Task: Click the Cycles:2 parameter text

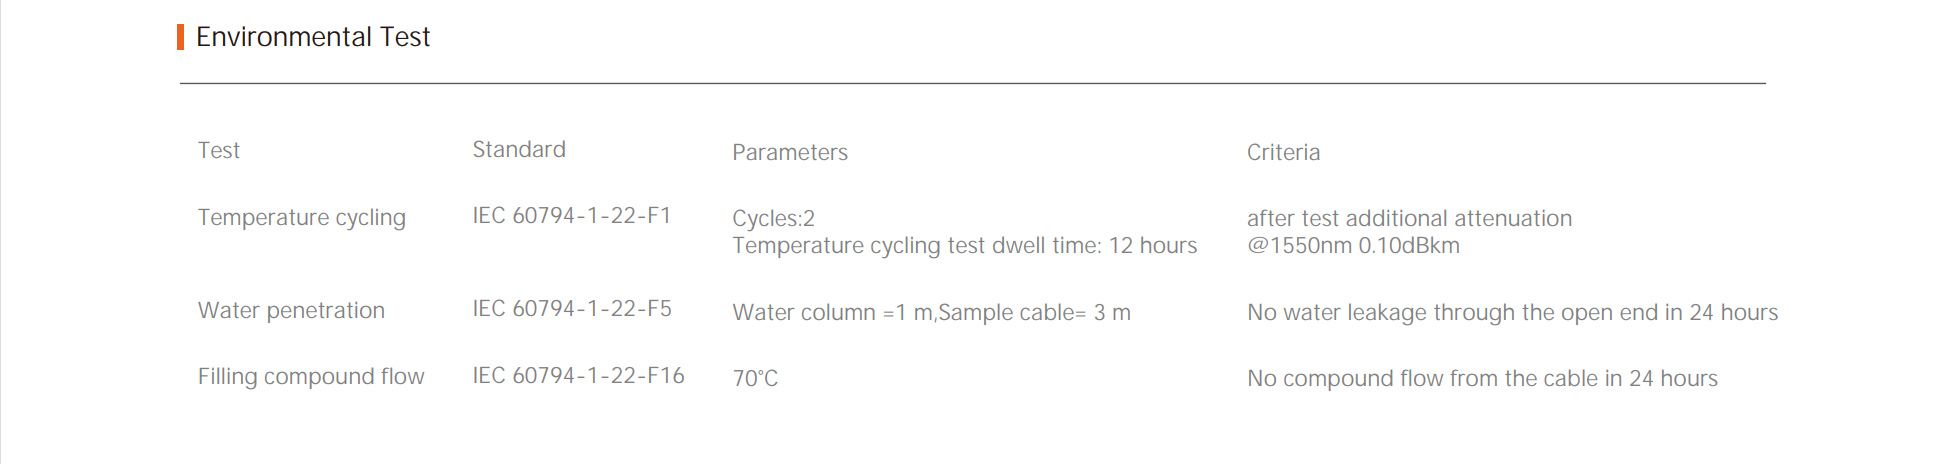Action: [x=773, y=219]
